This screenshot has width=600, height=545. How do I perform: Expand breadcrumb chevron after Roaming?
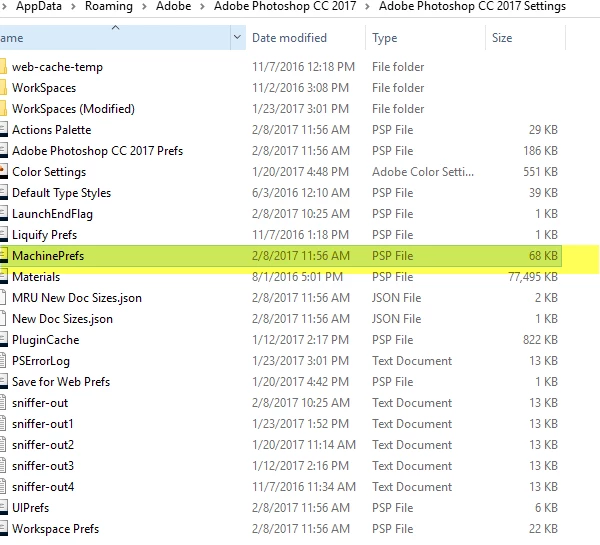144,6
